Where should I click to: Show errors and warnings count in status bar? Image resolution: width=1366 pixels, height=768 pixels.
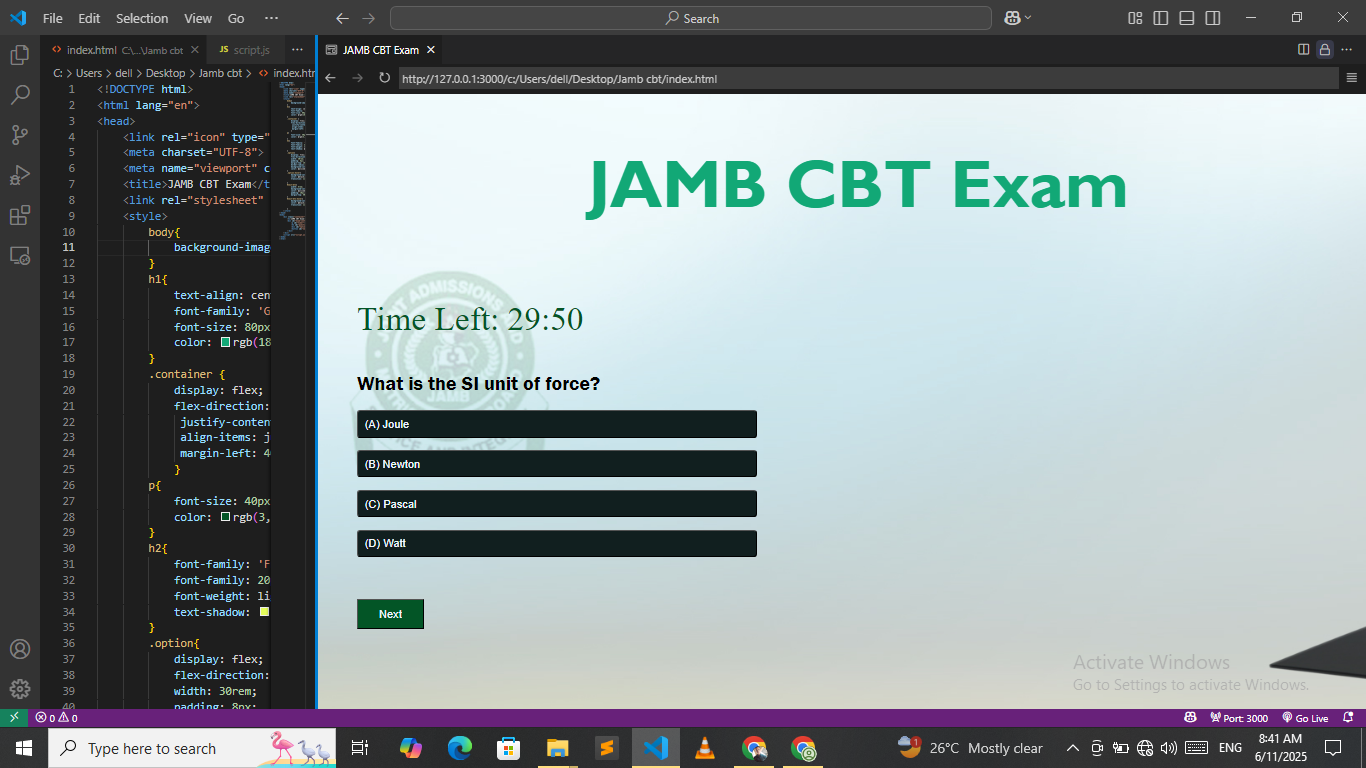(x=57, y=718)
